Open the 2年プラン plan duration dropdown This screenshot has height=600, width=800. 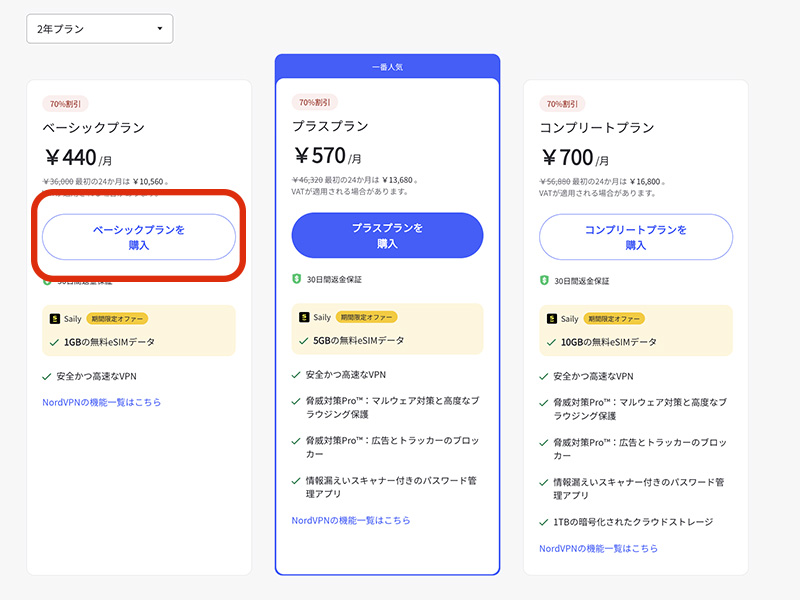tap(99, 29)
